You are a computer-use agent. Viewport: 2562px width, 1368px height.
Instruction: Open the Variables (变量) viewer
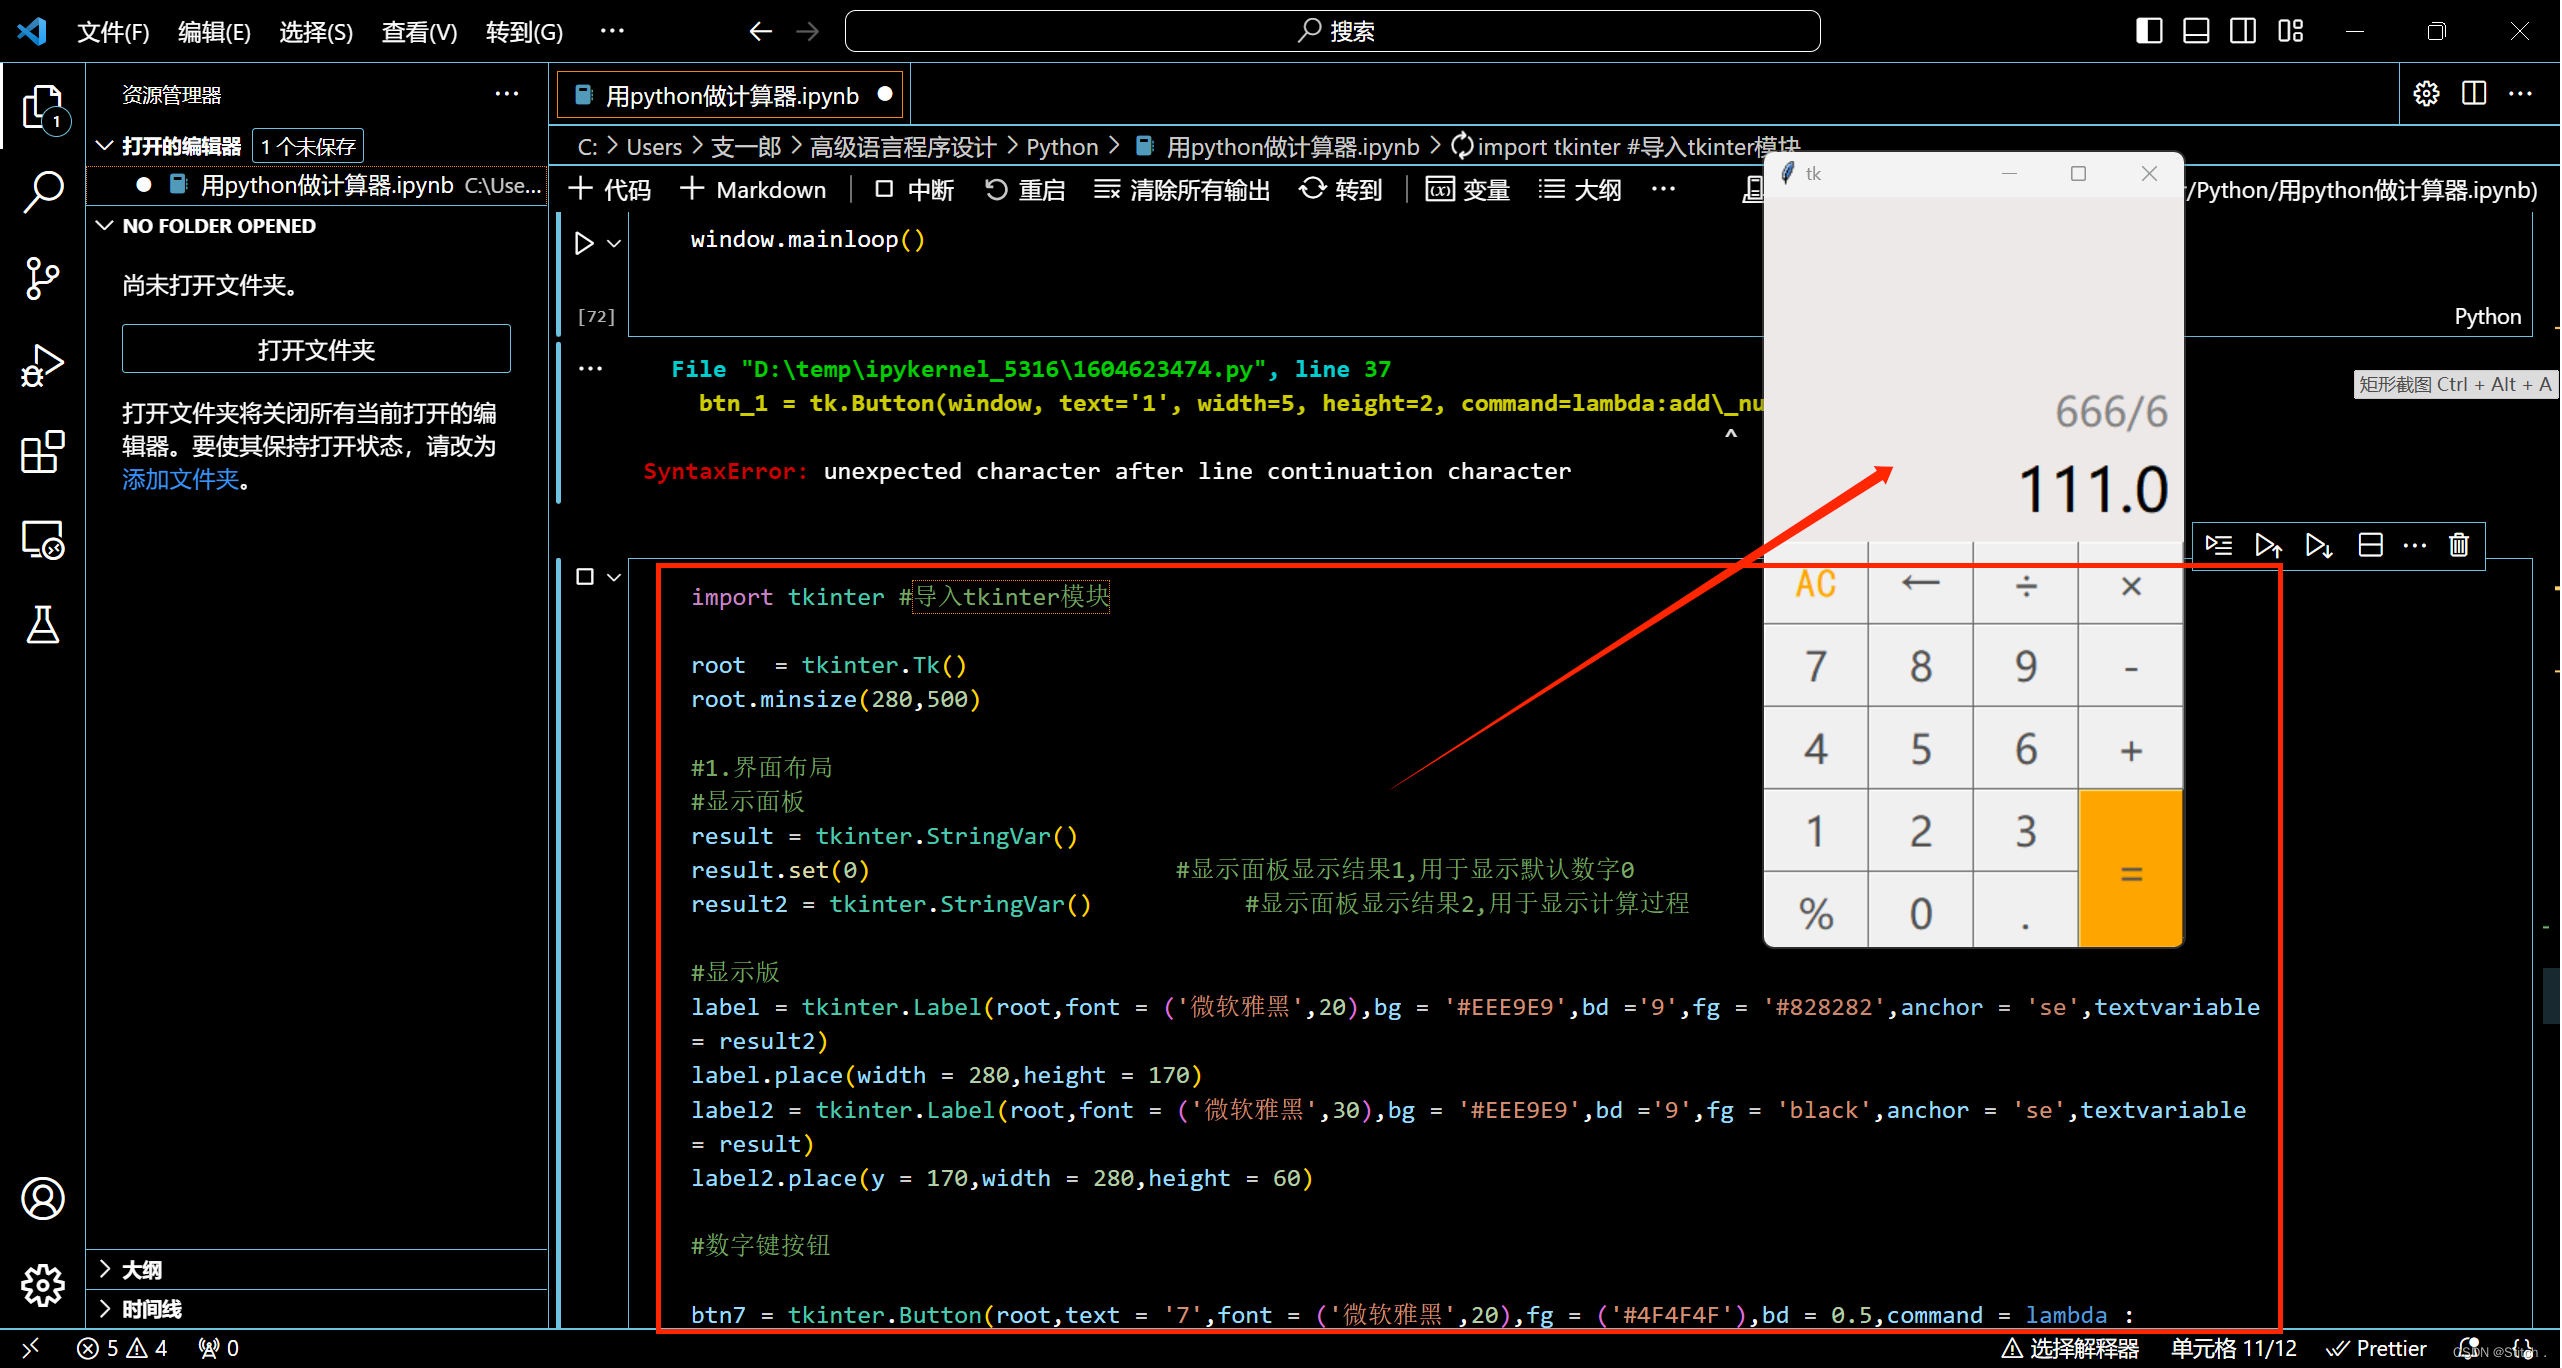1468,189
